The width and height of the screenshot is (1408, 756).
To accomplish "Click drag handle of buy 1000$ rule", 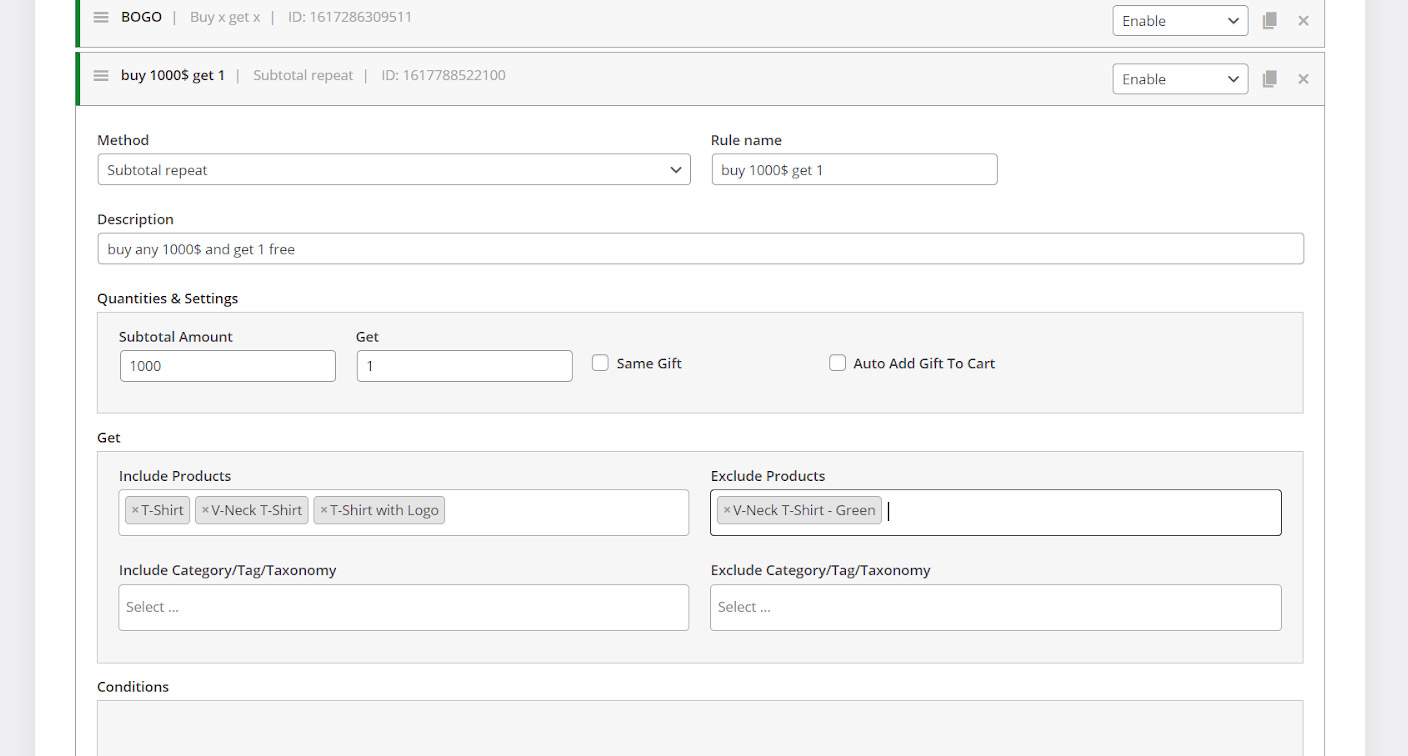I will (101, 76).
